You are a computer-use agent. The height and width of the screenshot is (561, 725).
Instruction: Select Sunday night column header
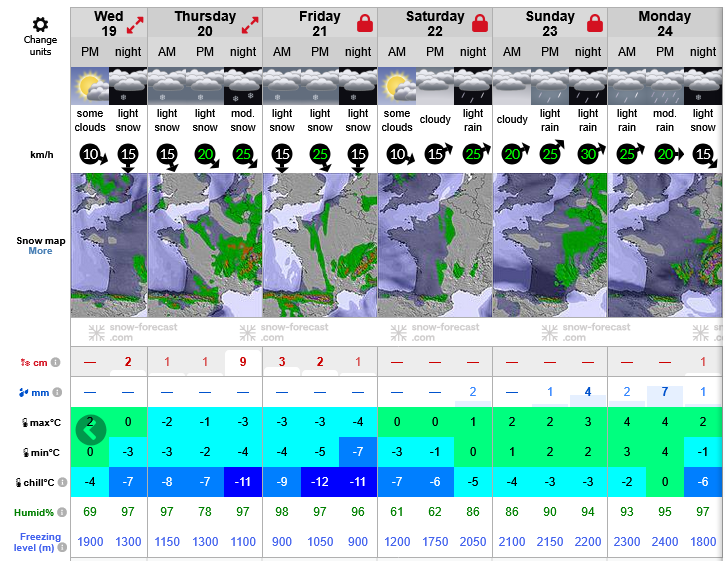588,52
